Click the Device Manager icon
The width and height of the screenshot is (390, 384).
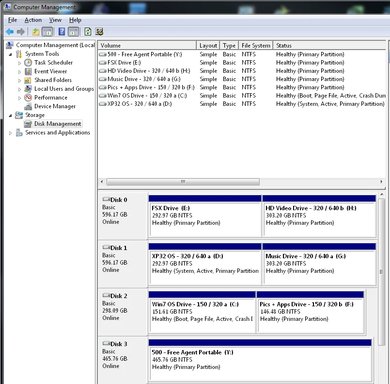pyautogui.click(x=28, y=106)
